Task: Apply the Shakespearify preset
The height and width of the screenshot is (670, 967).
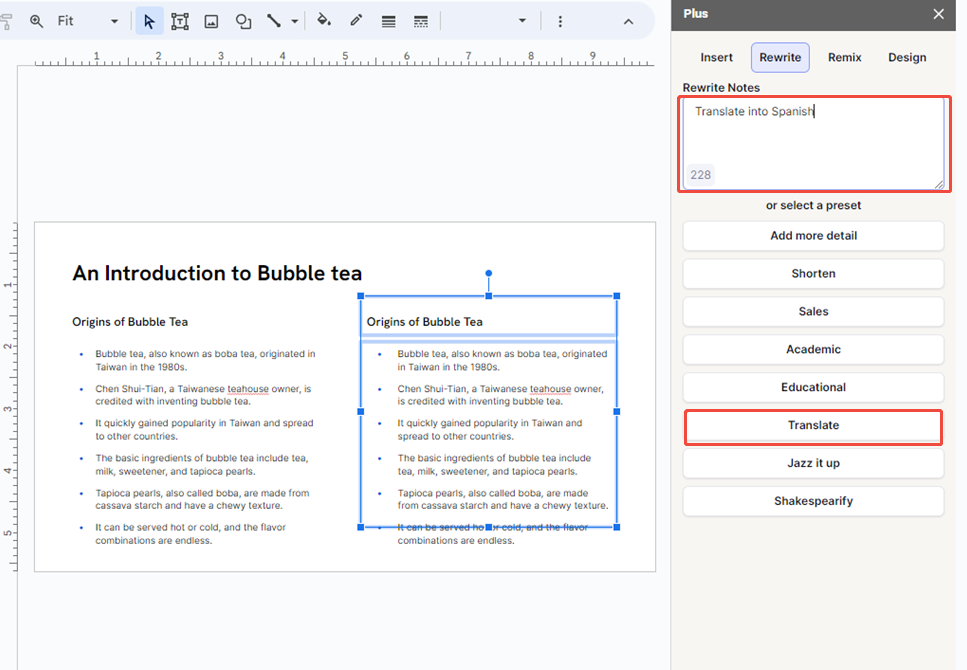Action: pyautogui.click(x=813, y=501)
